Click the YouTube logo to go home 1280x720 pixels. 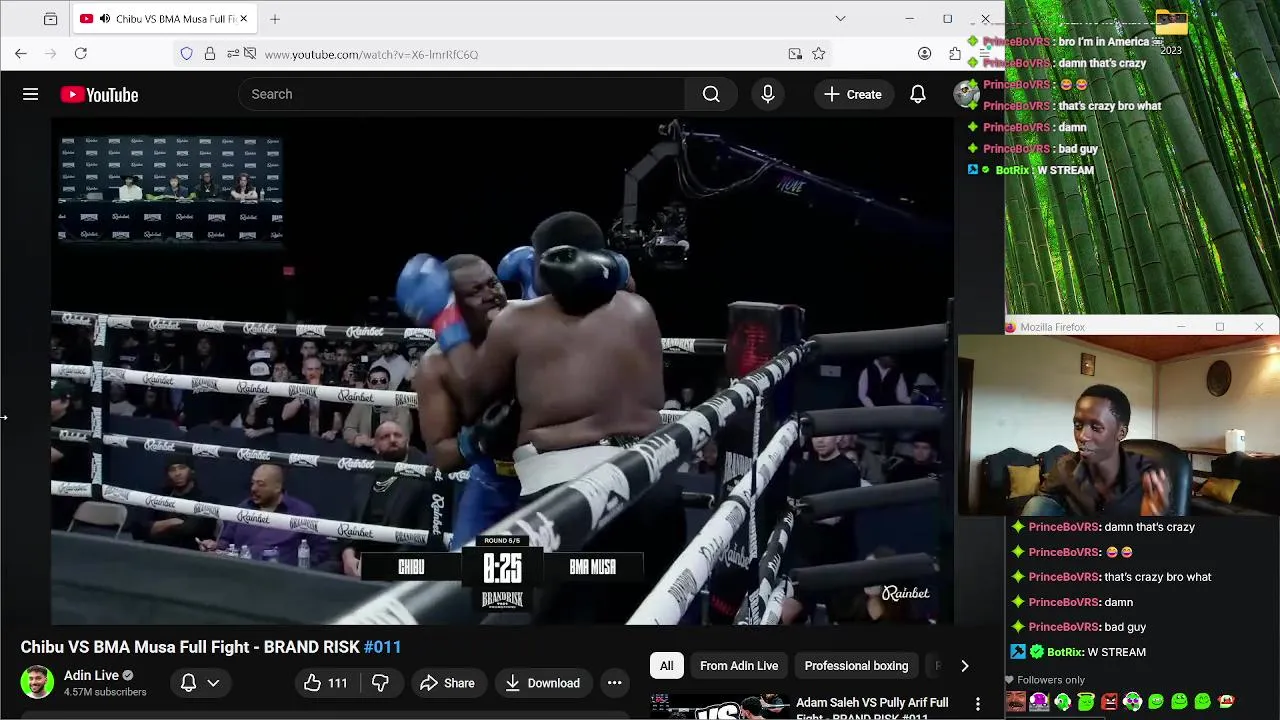[x=99, y=95]
